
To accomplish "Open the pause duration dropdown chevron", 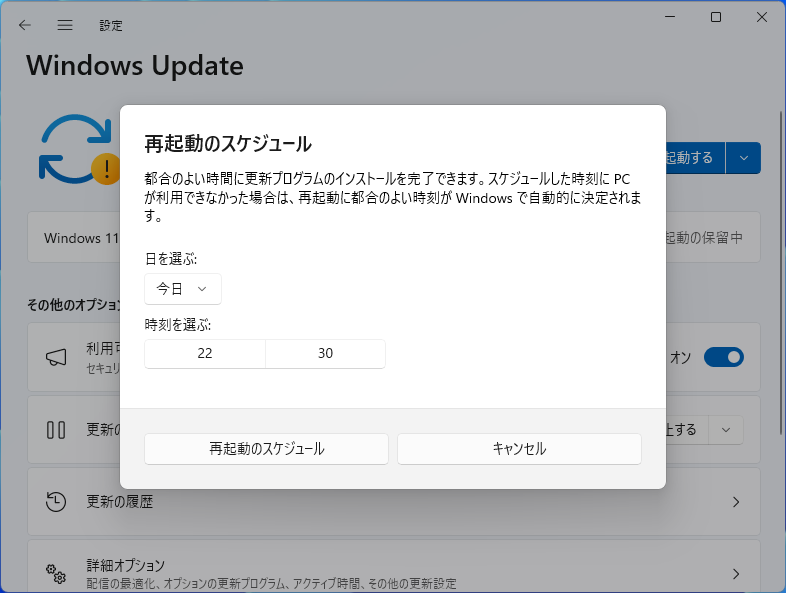I will point(726,430).
